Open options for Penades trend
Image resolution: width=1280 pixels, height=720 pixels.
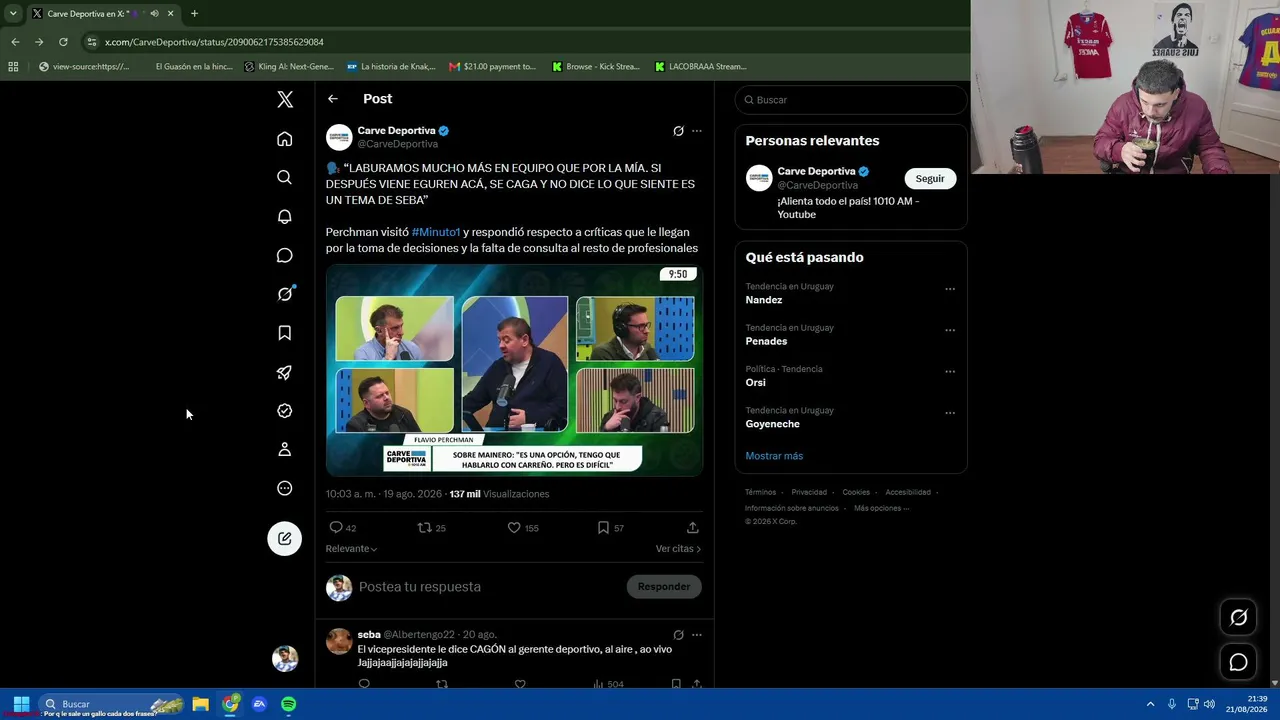(x=950, y=330)
